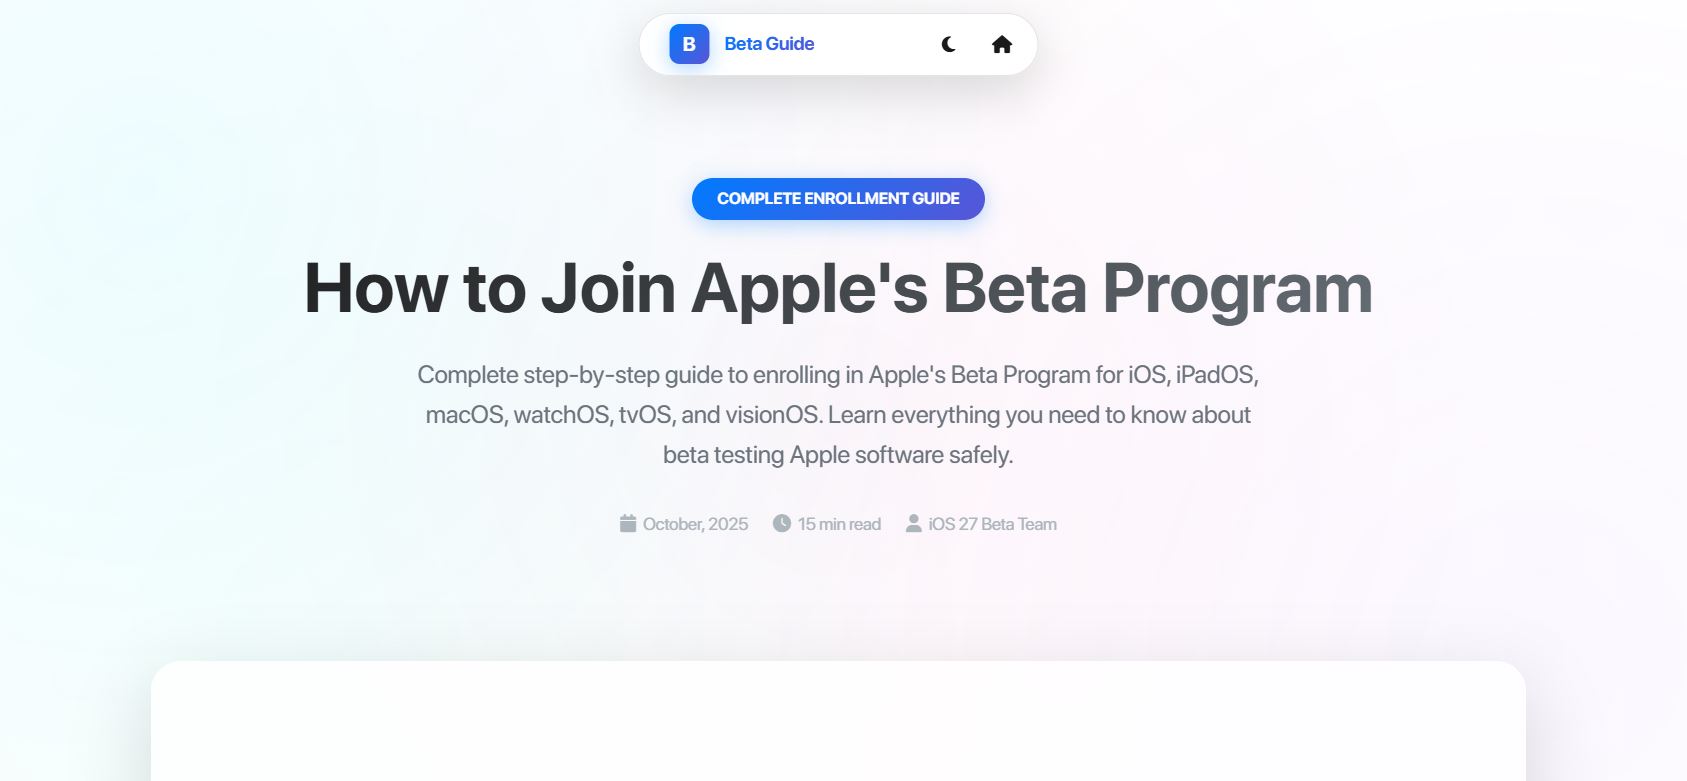Select the house-shaped navigation icon
1687x781 pixels.
tap(1003, 44)
